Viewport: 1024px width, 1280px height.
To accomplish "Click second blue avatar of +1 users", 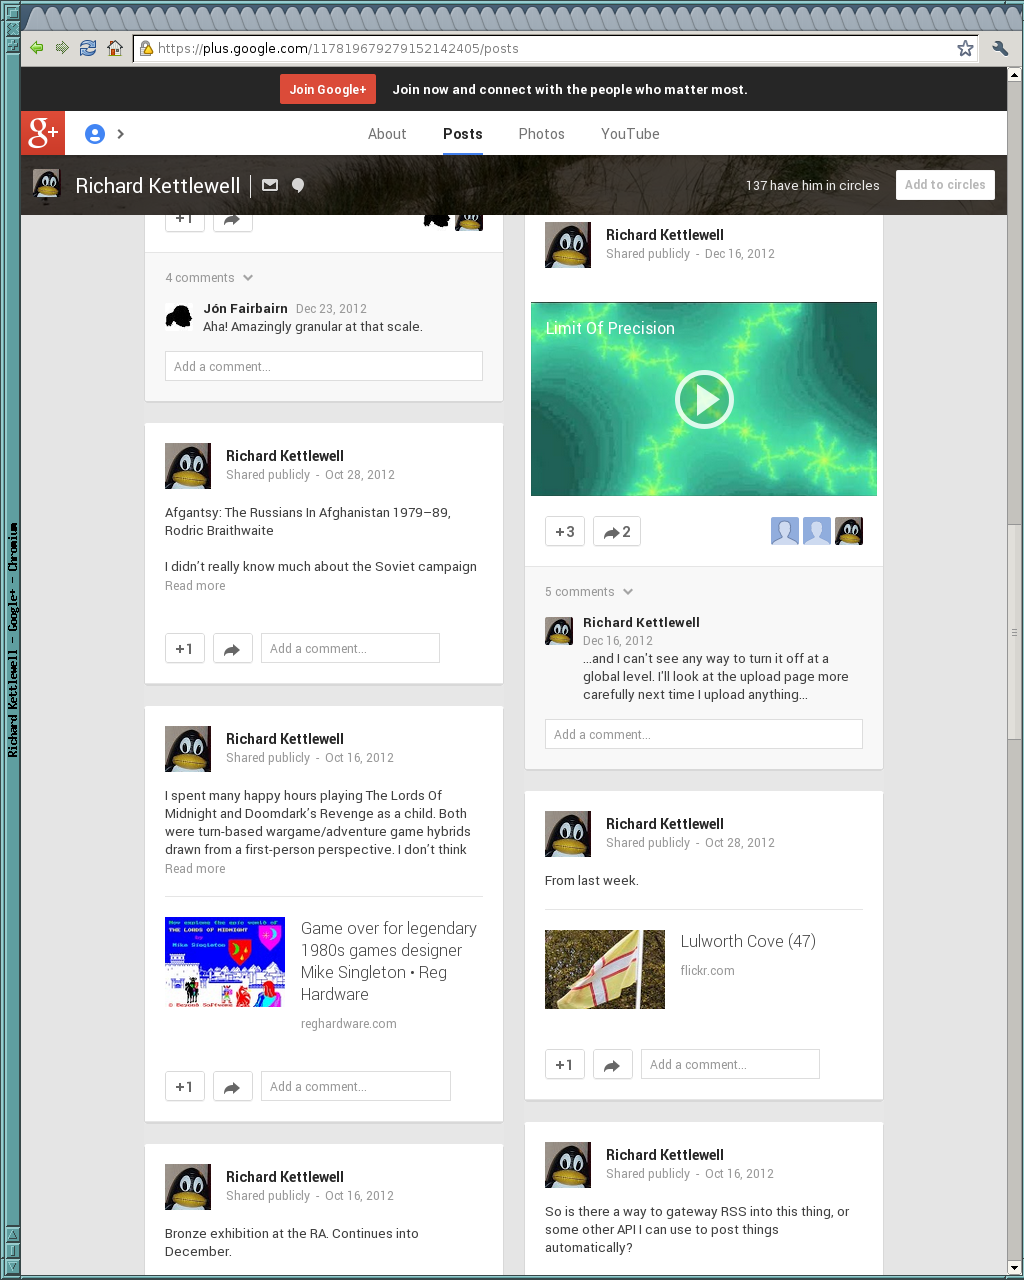I will tap(817, 531).
